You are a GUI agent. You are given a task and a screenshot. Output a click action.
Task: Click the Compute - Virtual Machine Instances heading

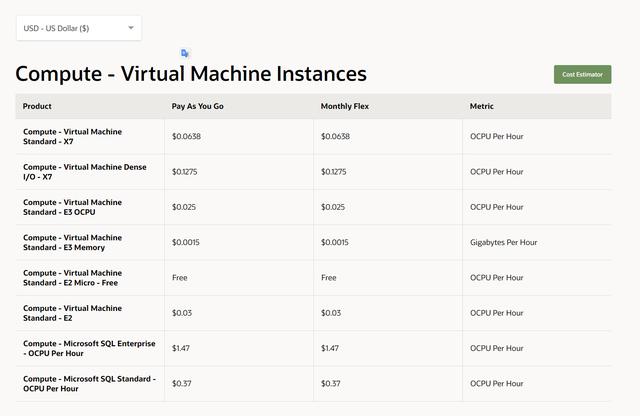191,74
